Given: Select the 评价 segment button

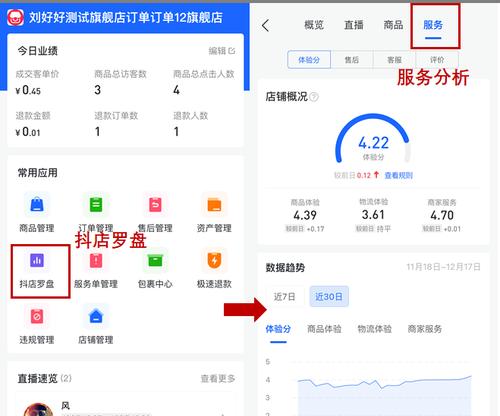Looking at the screenshot, I should click(x=437, y=60).
